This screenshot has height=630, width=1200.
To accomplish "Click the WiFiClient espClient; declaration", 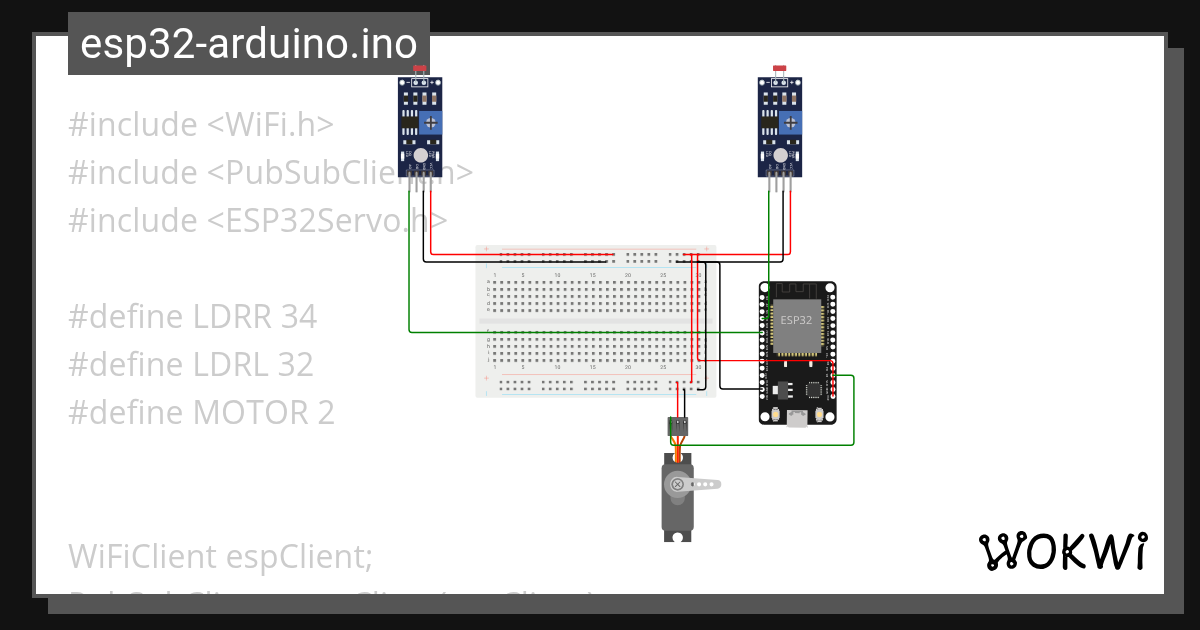I will point(220,556).
